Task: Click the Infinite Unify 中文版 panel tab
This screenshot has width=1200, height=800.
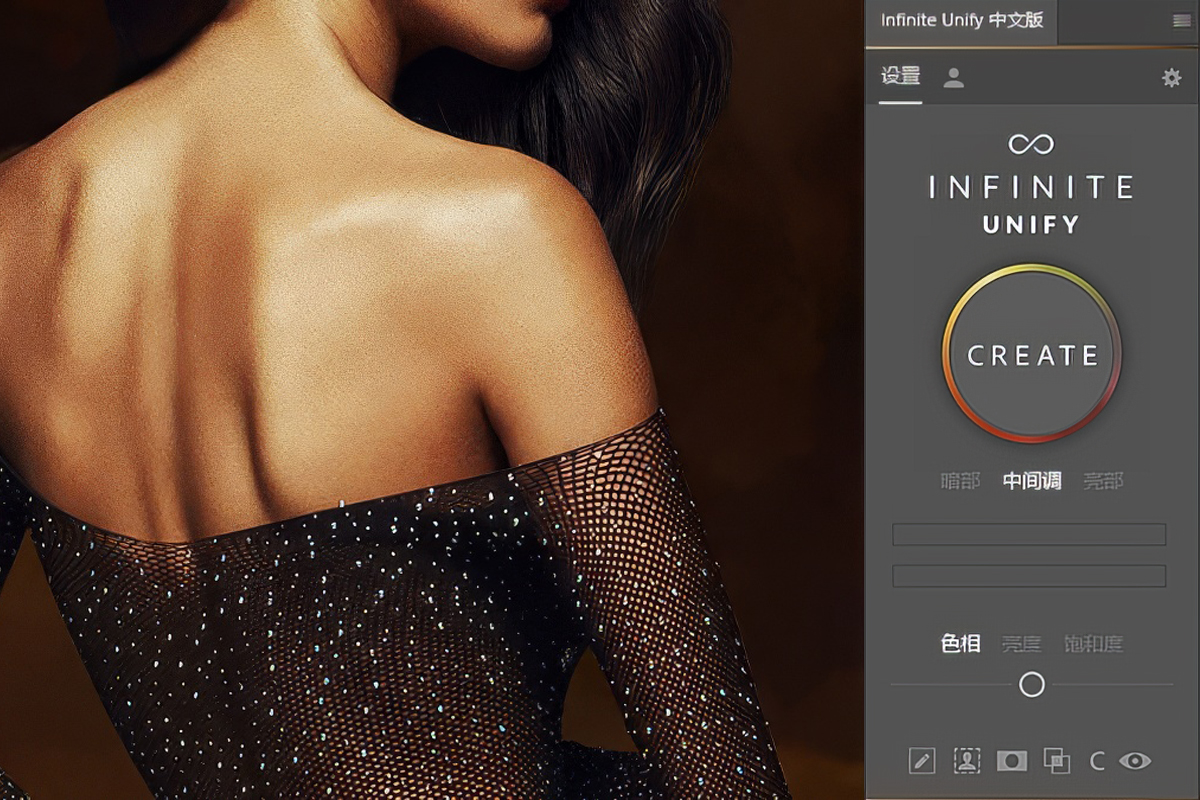Action: pyautogui.click(x=962, y=21)
